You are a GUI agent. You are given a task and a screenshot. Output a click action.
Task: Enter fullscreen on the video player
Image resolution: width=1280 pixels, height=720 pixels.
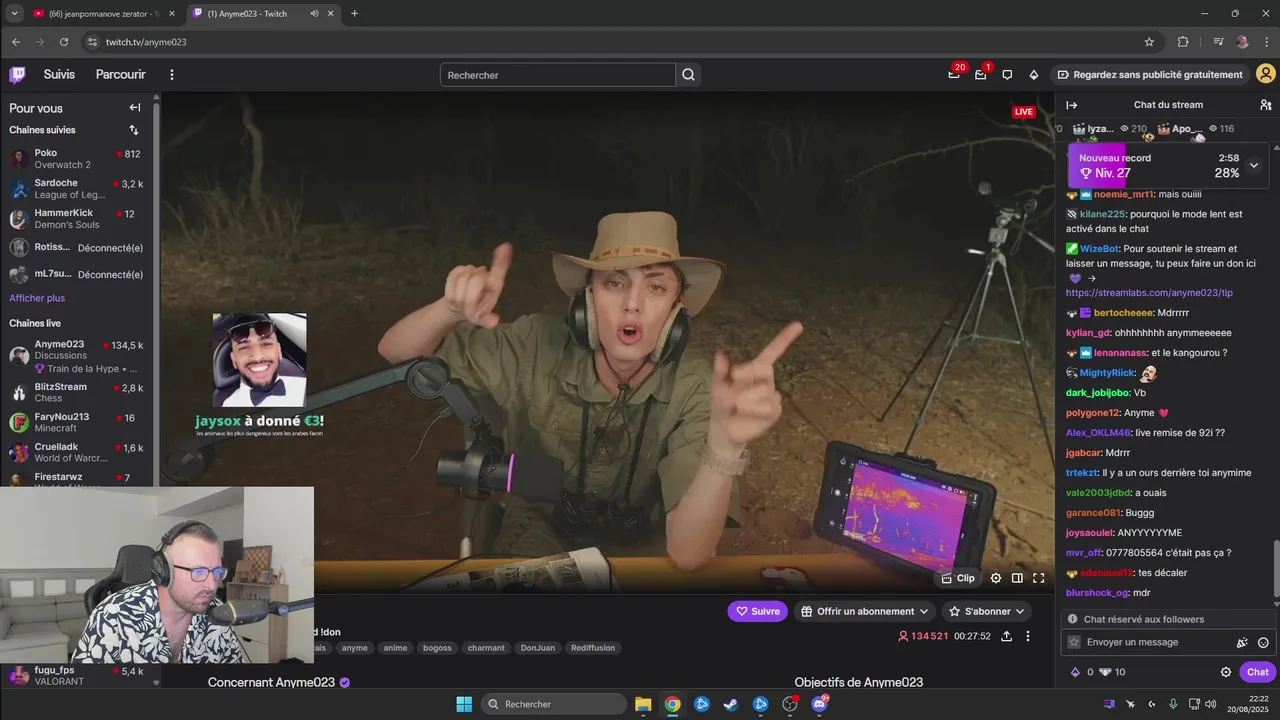[1038, 578]
